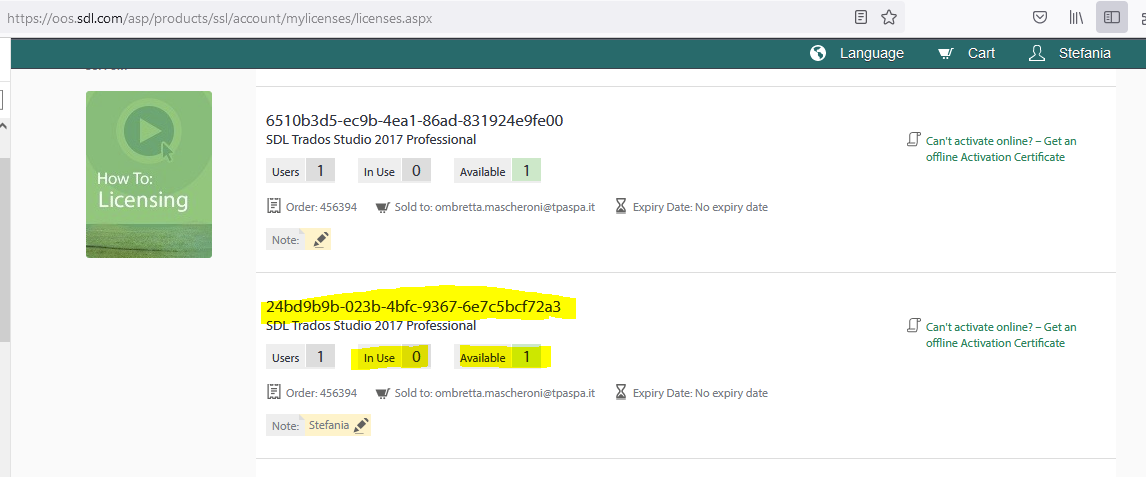Edit note pencil for license 6510b3d5
The width and height of the screenshot is (1146, 477).
click(321, 239)
